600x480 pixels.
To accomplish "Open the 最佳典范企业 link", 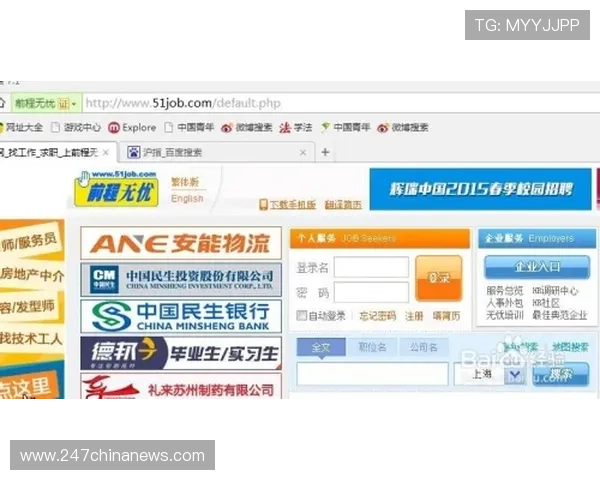I will tap(559, 315).
